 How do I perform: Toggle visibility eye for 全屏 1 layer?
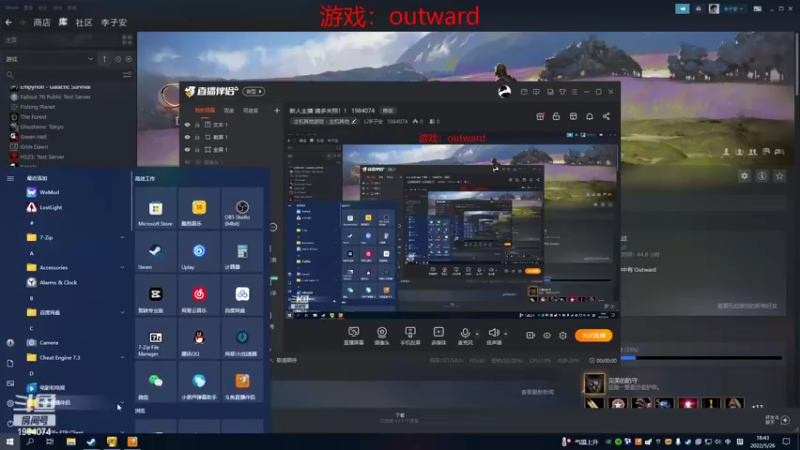187,149
